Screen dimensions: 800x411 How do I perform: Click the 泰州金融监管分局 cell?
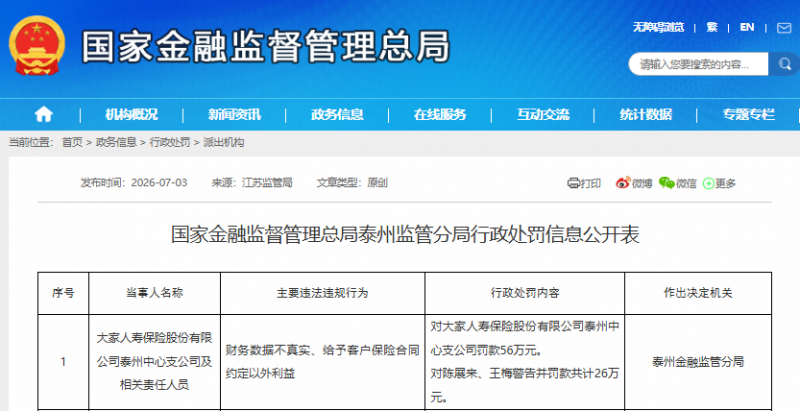[x=698, y=362]
